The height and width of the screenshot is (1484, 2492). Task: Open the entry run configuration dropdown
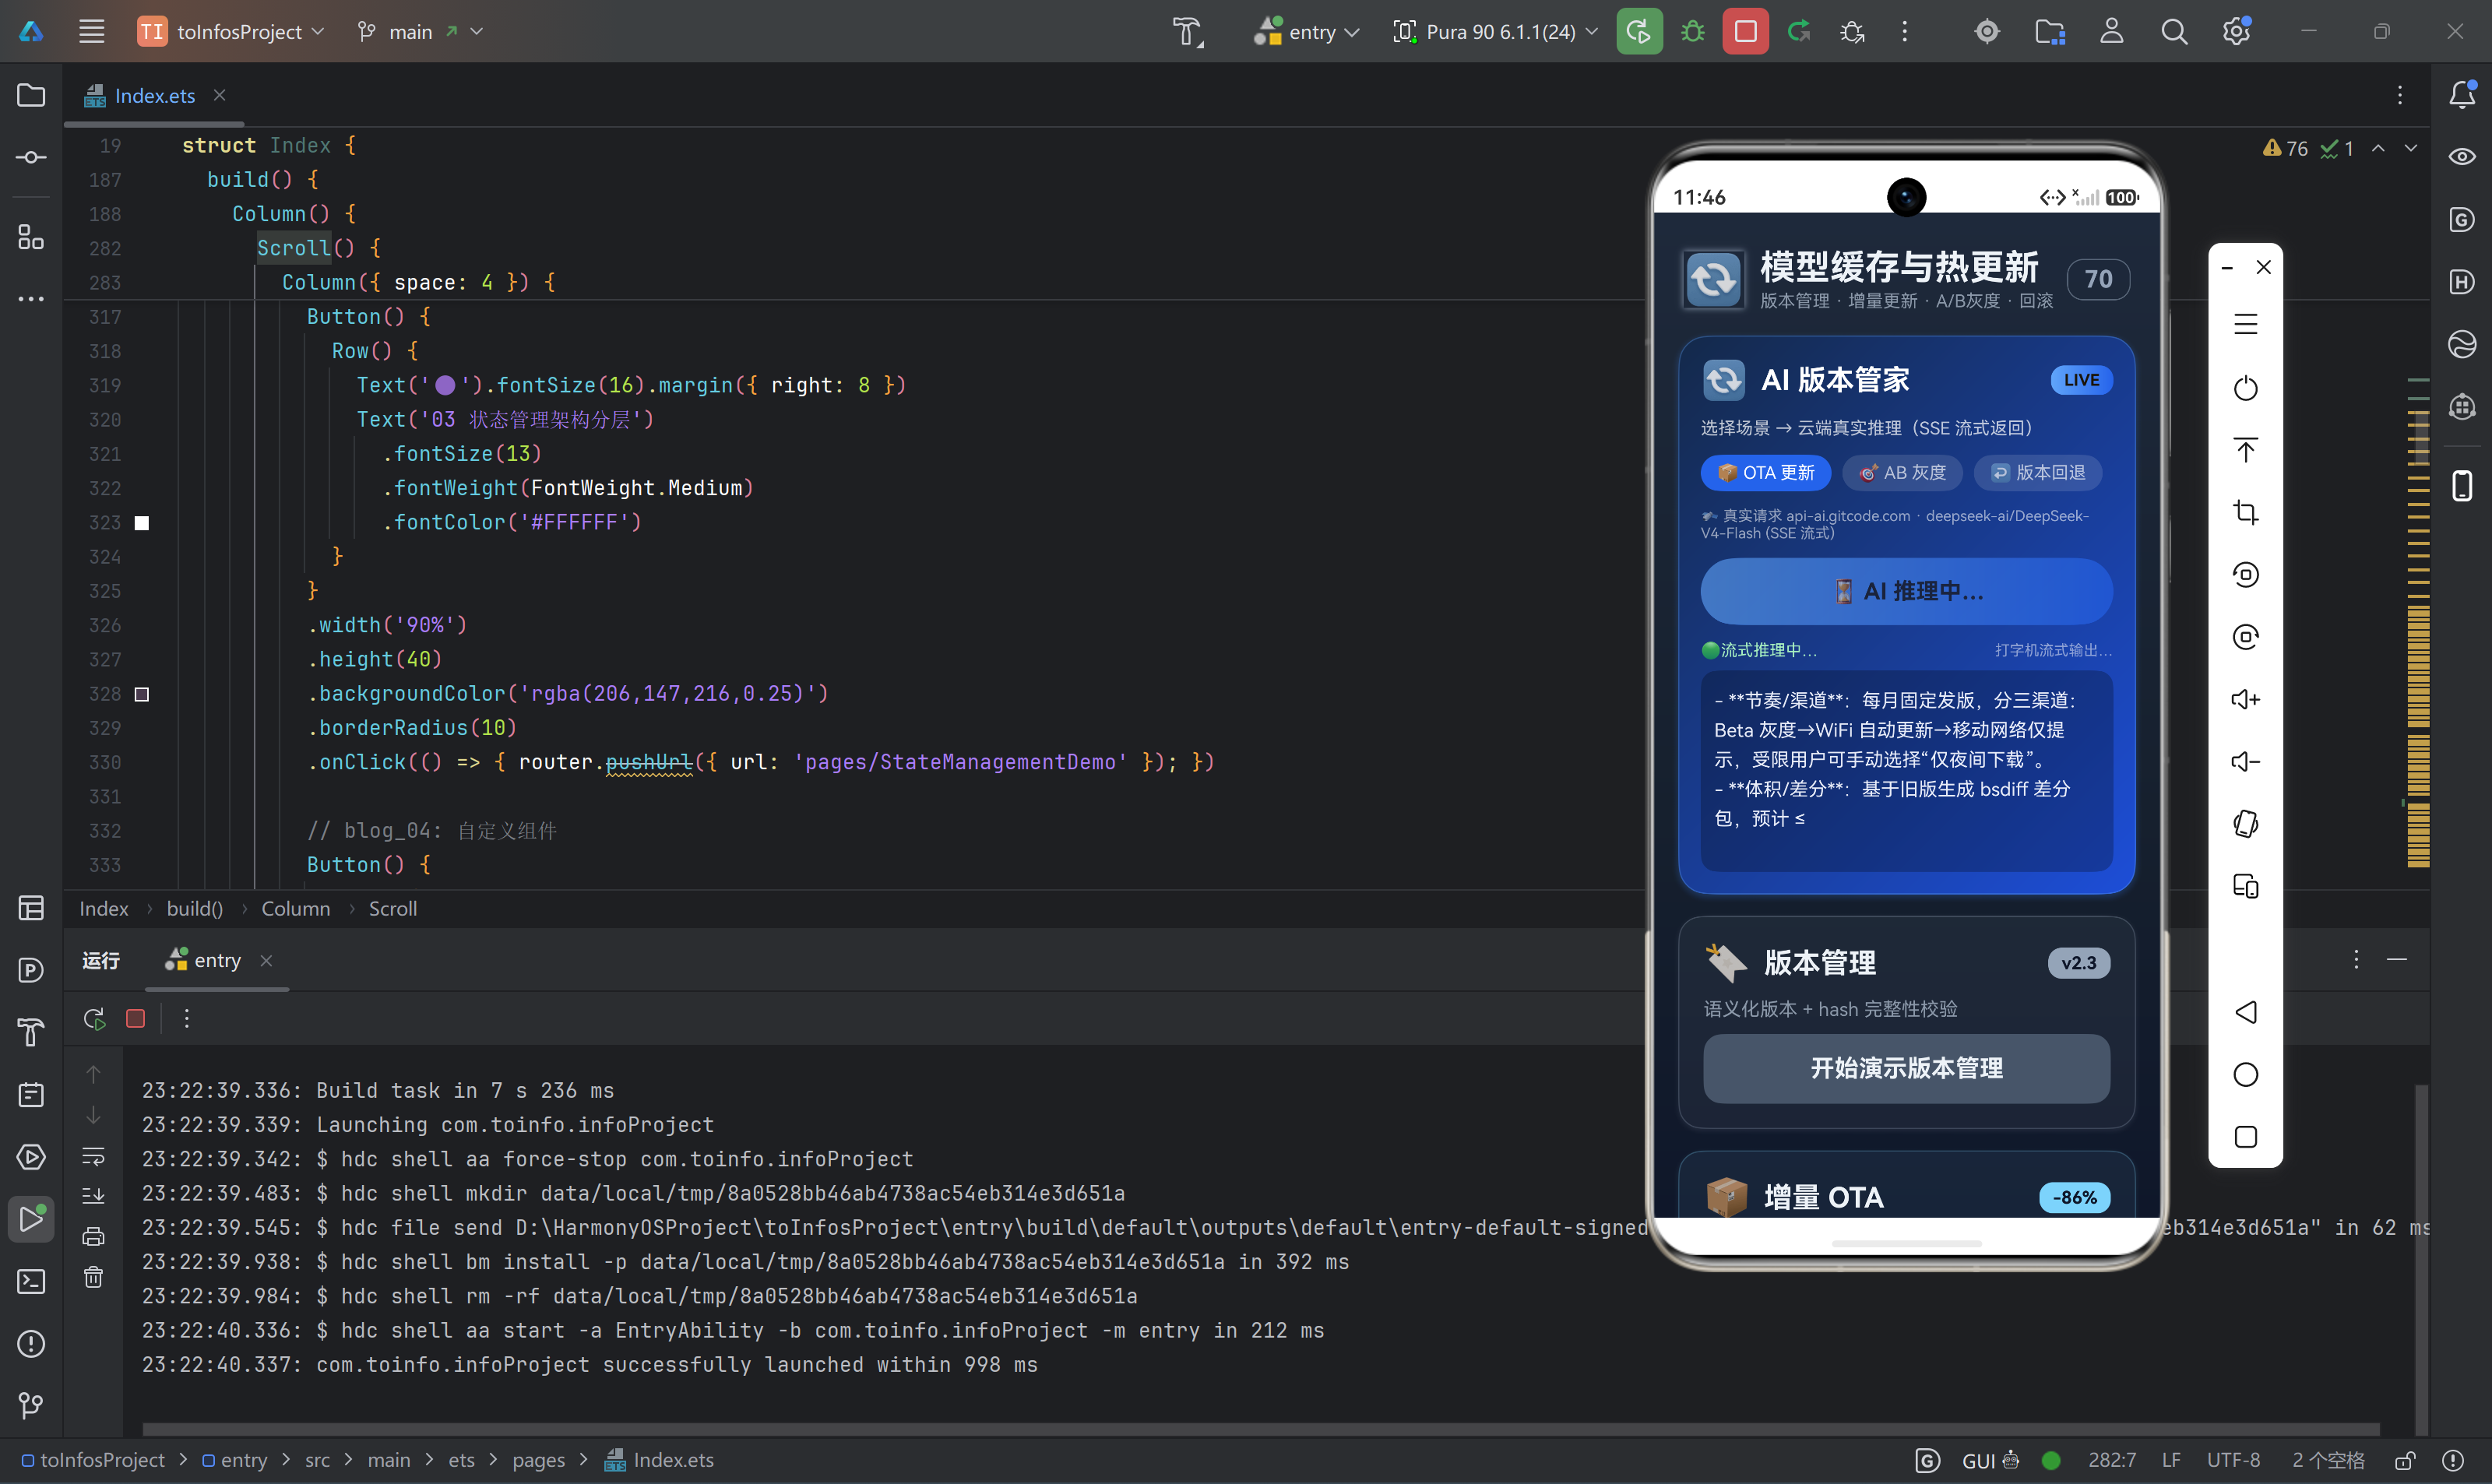point(1307,32)
